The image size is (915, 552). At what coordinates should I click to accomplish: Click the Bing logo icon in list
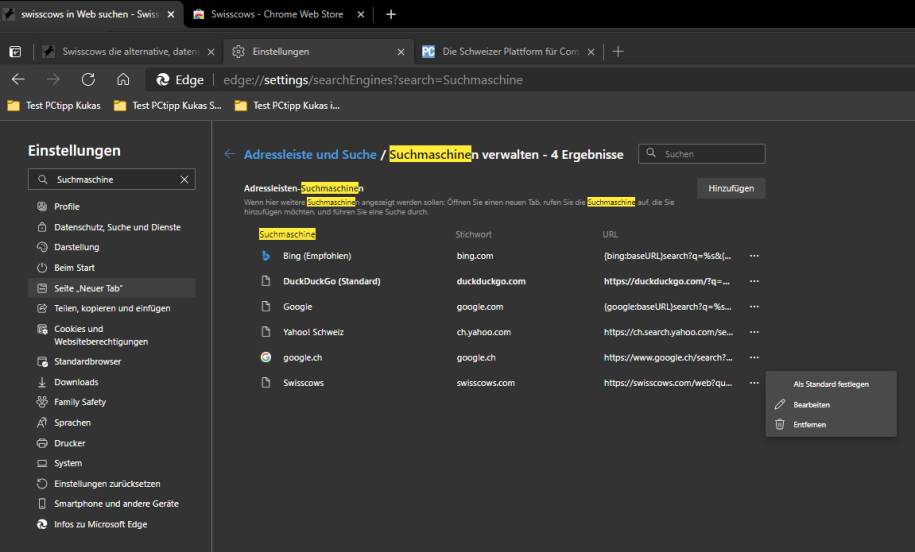(266, 256)
